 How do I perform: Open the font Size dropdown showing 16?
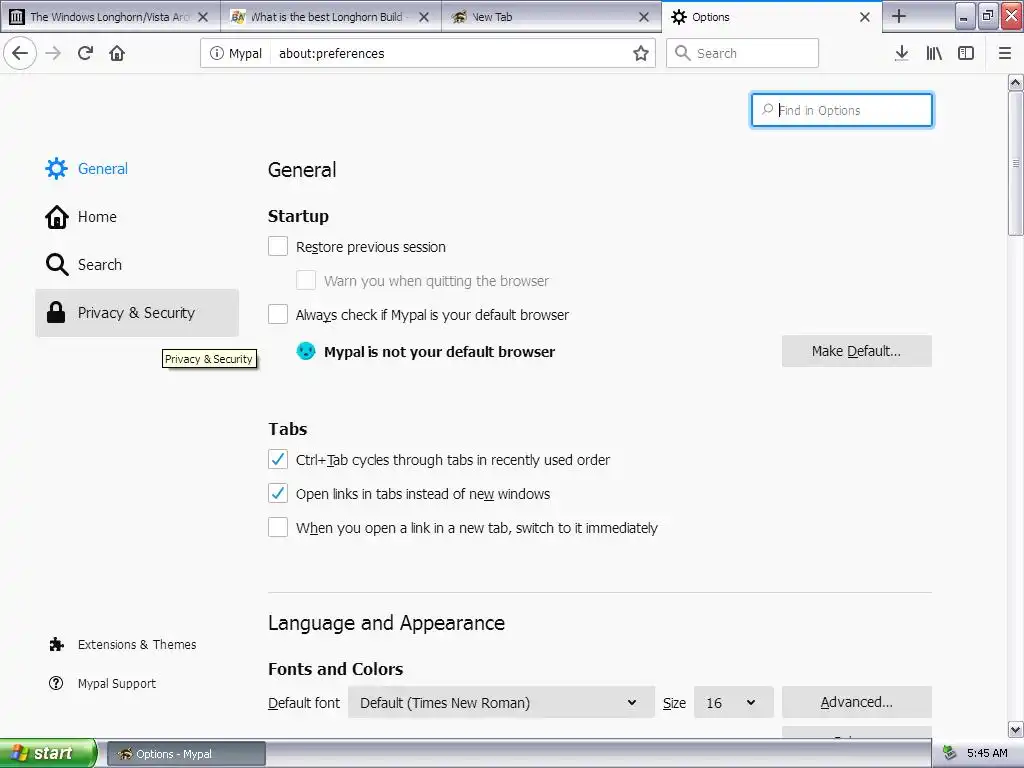733,703
